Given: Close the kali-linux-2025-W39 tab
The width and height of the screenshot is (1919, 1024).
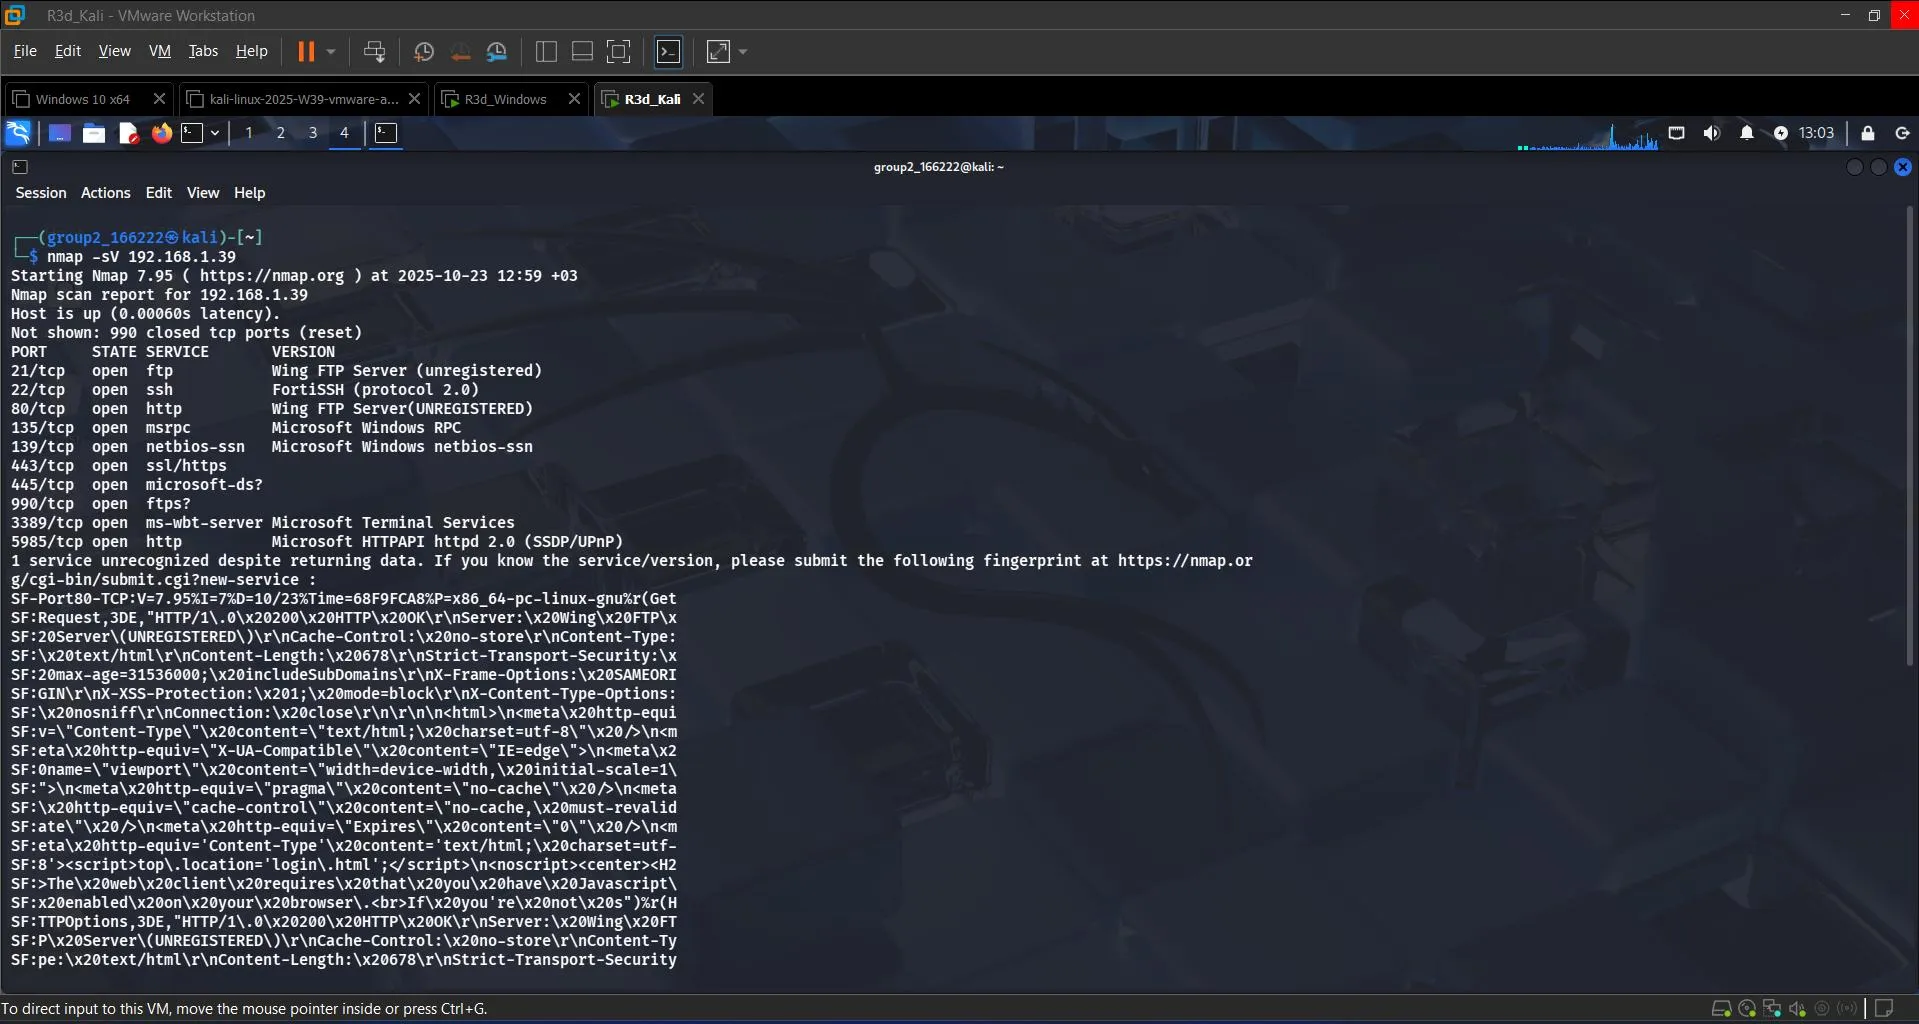Looking at the screenshot, I should 415,99.
